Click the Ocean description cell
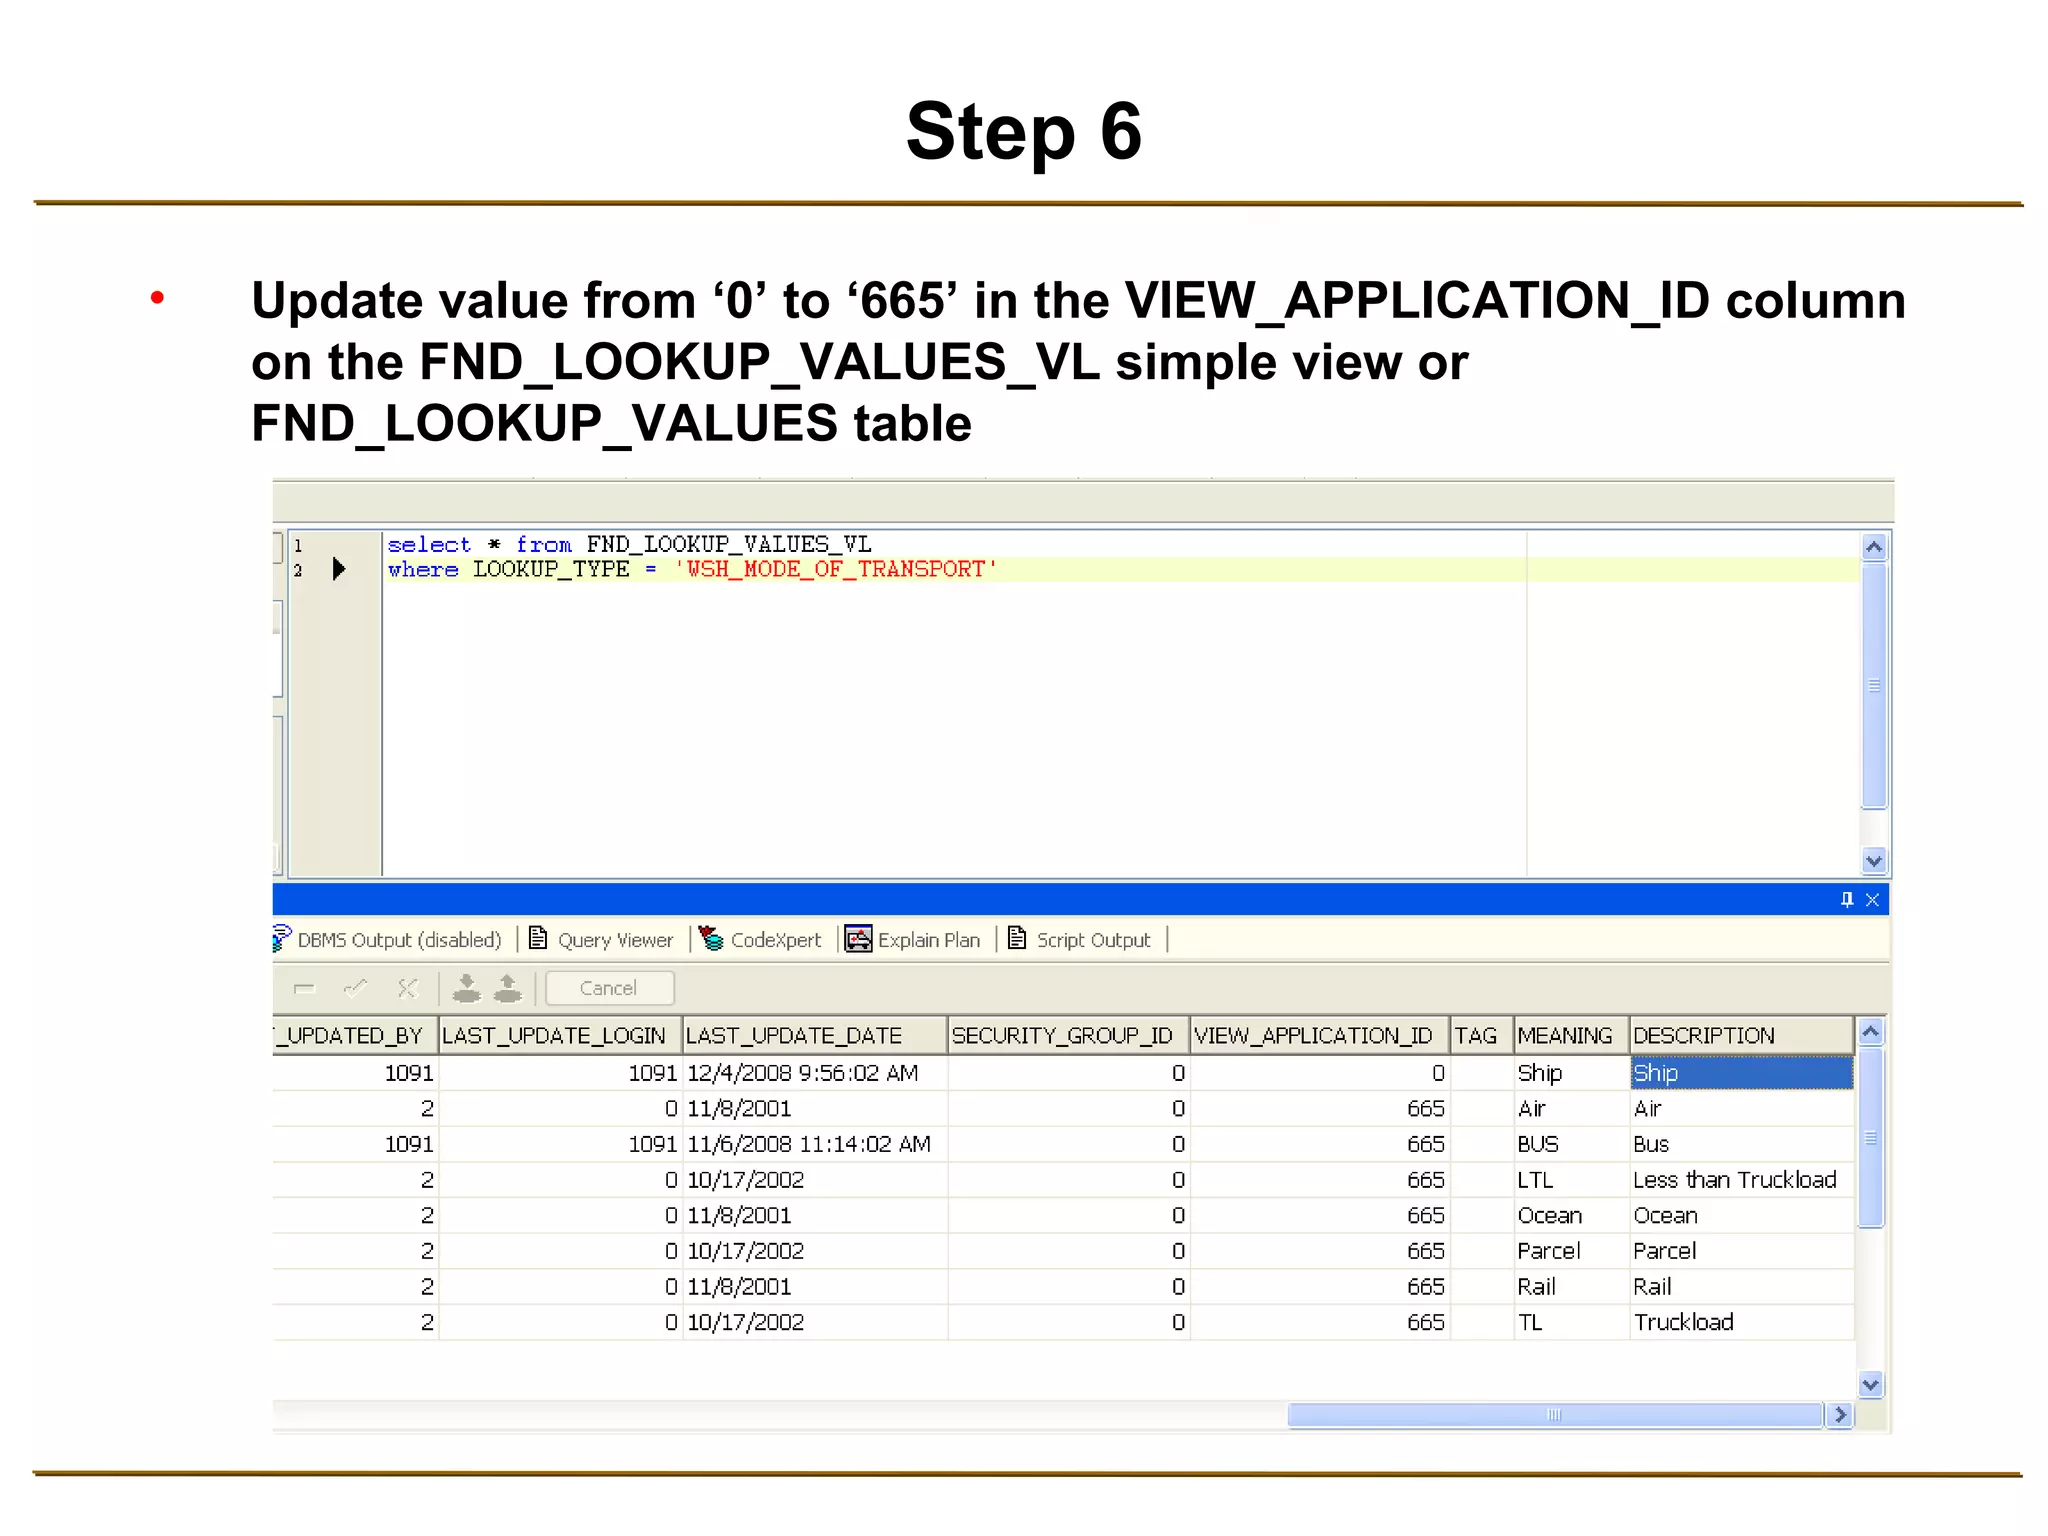This screenshot has width=2048, height=1536. pos(1742,1216)
